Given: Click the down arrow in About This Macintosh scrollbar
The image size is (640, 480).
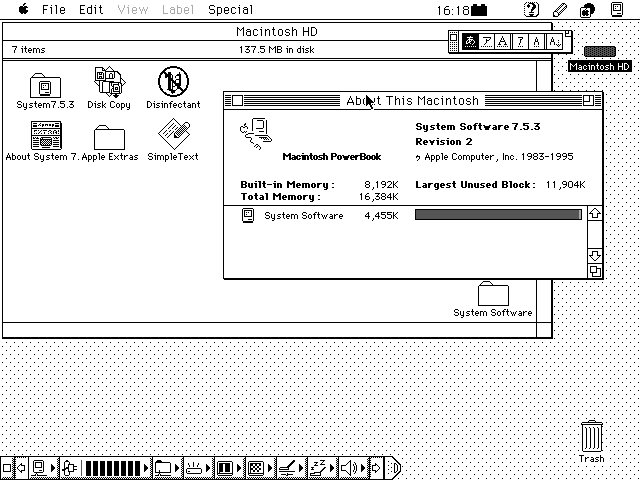Looking at the screenshot, I should tap(595, 256).
